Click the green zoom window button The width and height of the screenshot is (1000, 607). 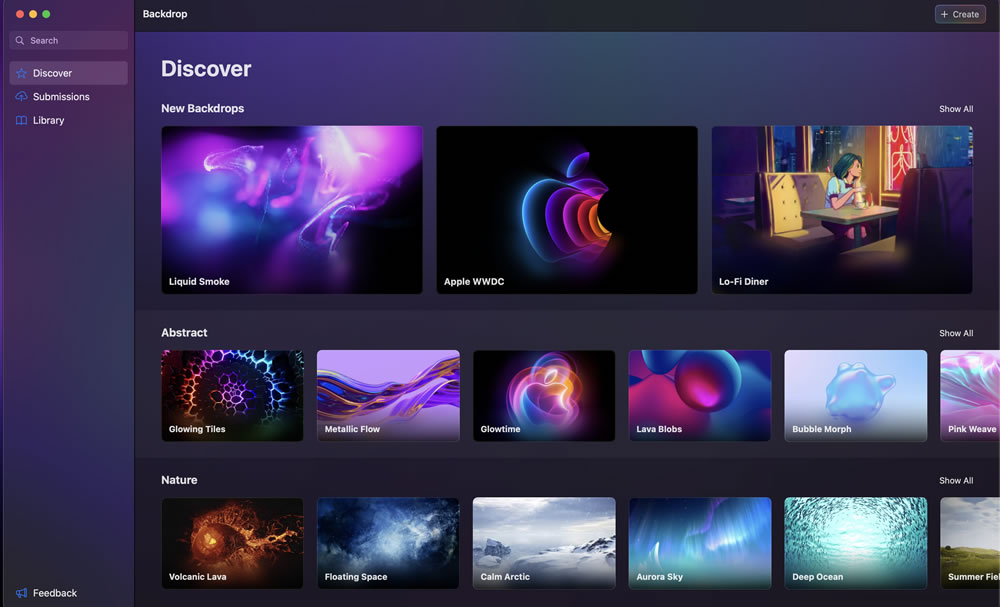coord(46,14)
